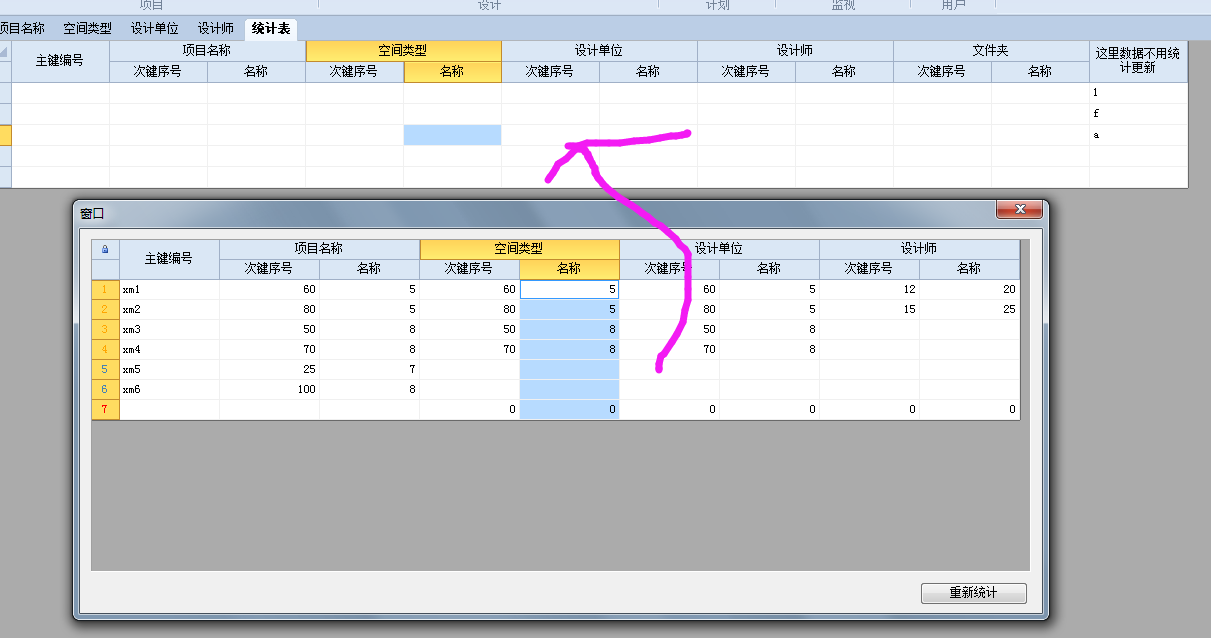Select row 1 header in dialog grid

105,289
